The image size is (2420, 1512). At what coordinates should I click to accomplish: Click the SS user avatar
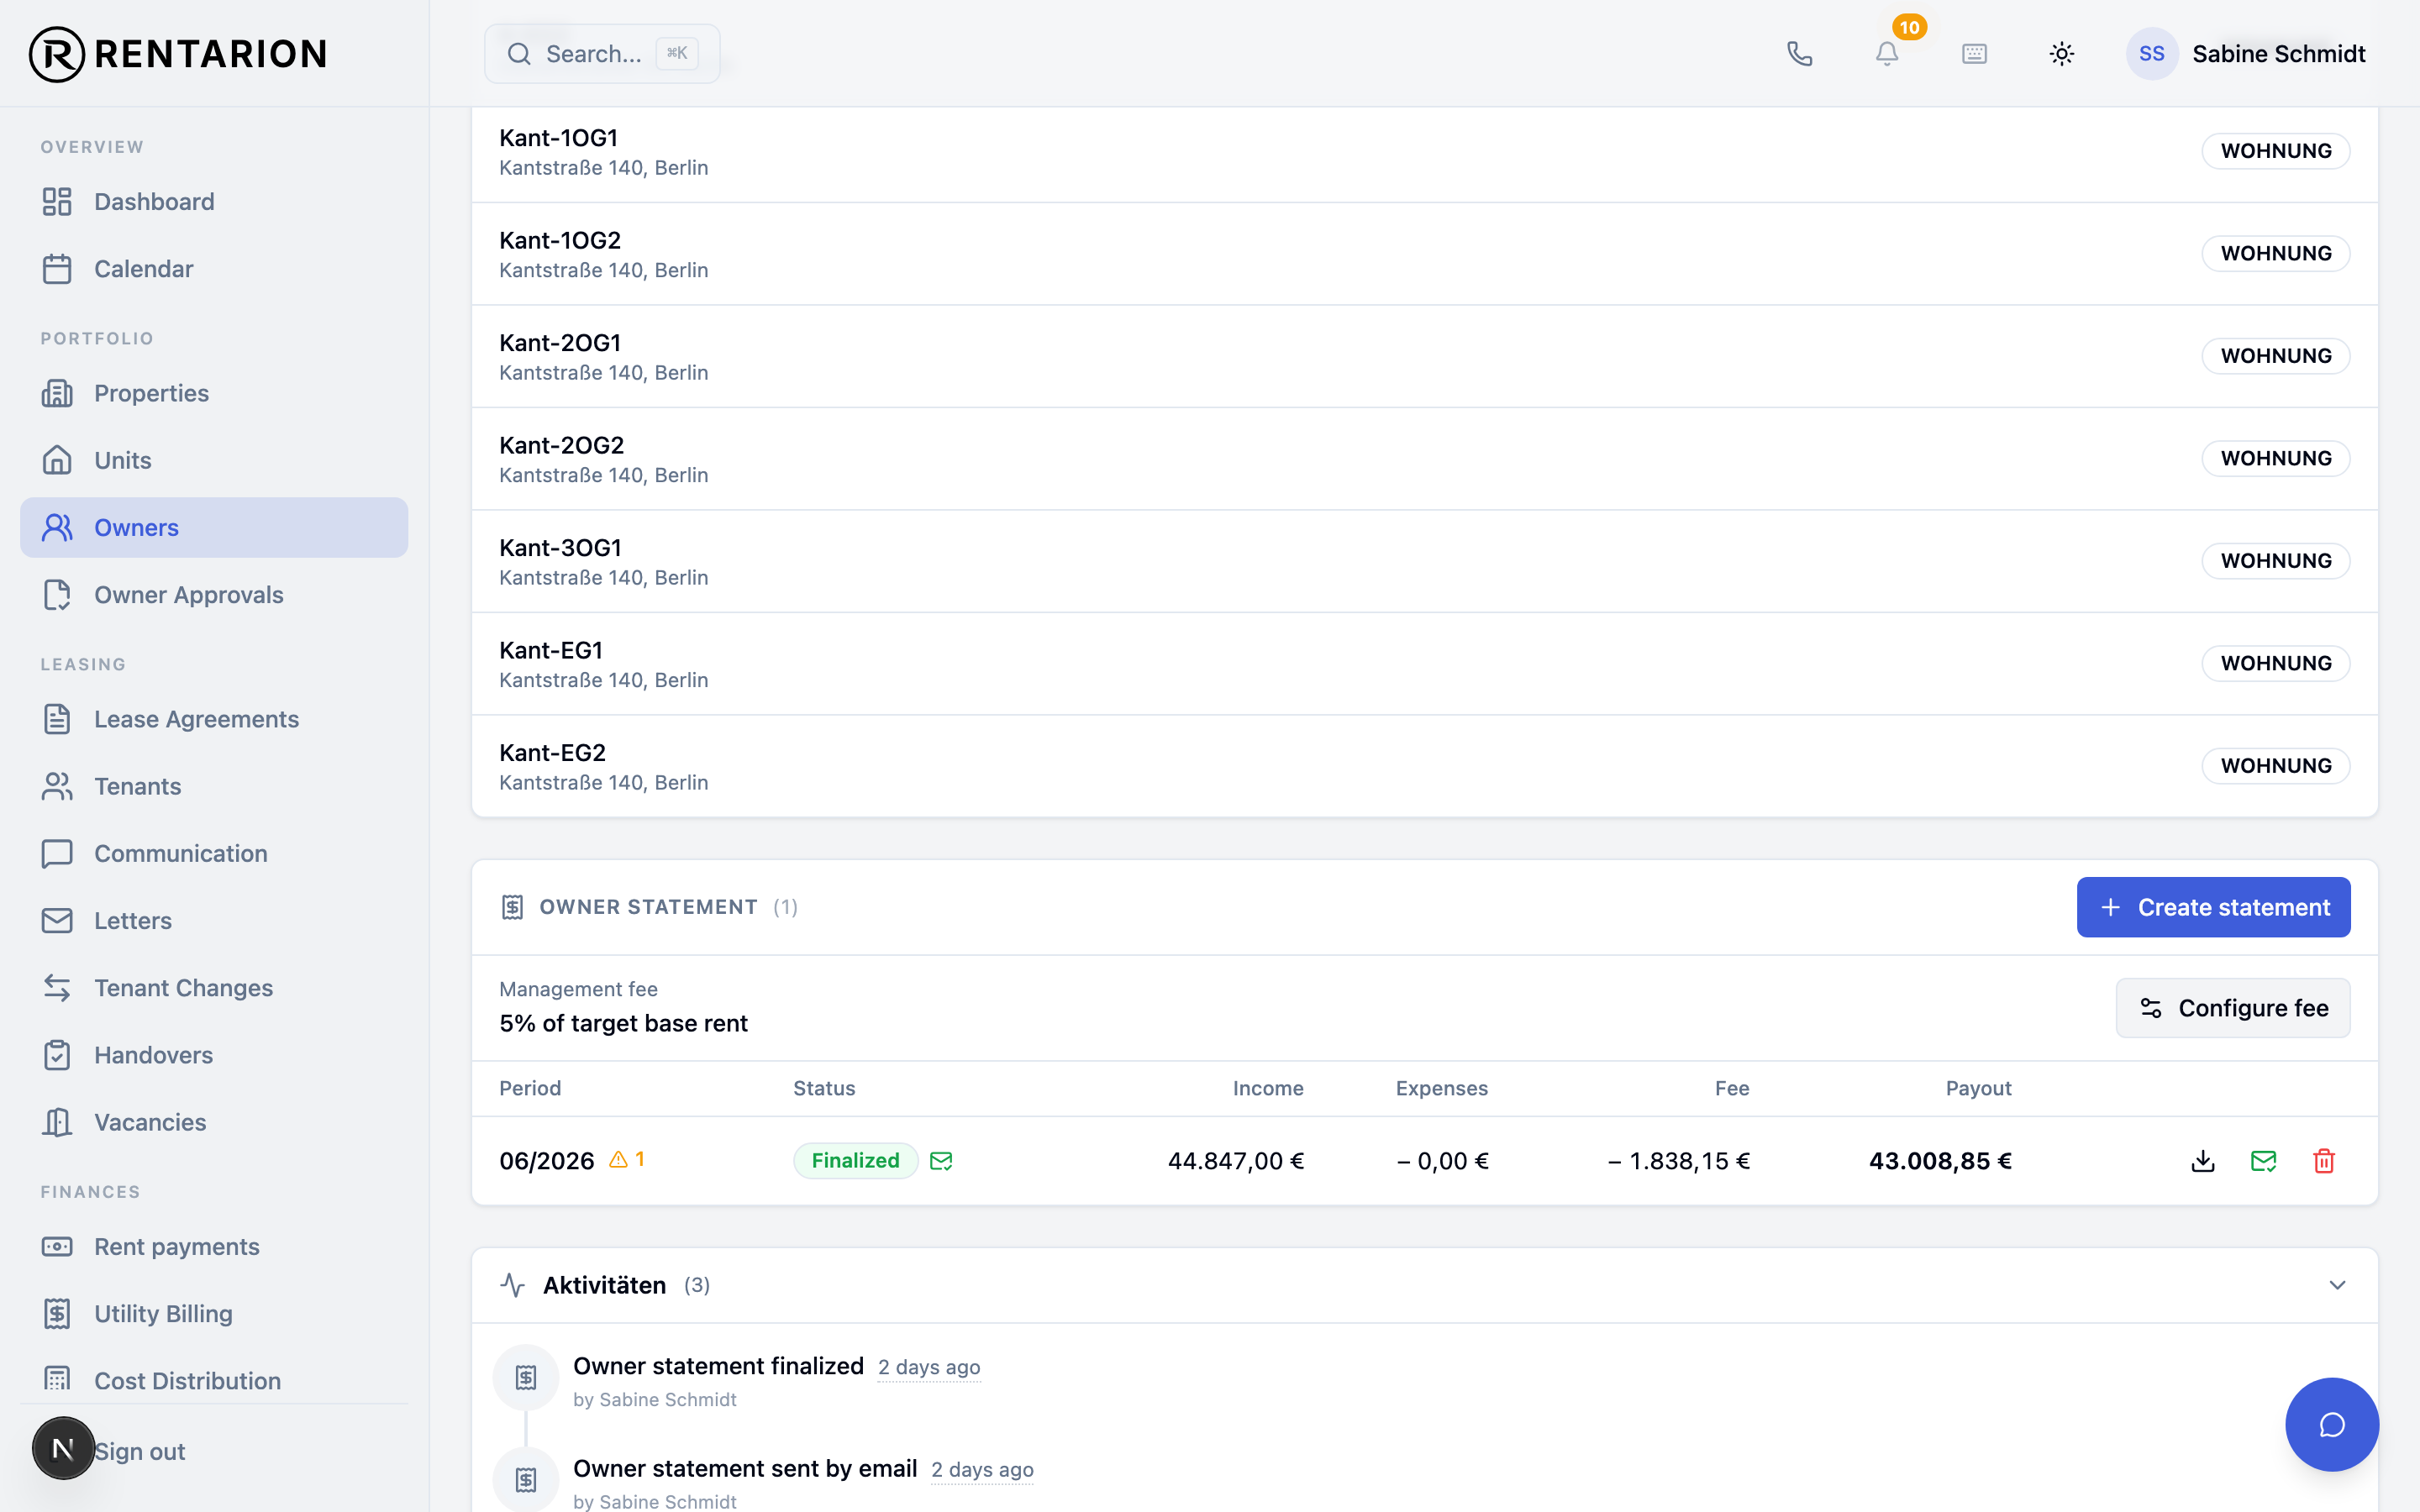pos(2151,54)
